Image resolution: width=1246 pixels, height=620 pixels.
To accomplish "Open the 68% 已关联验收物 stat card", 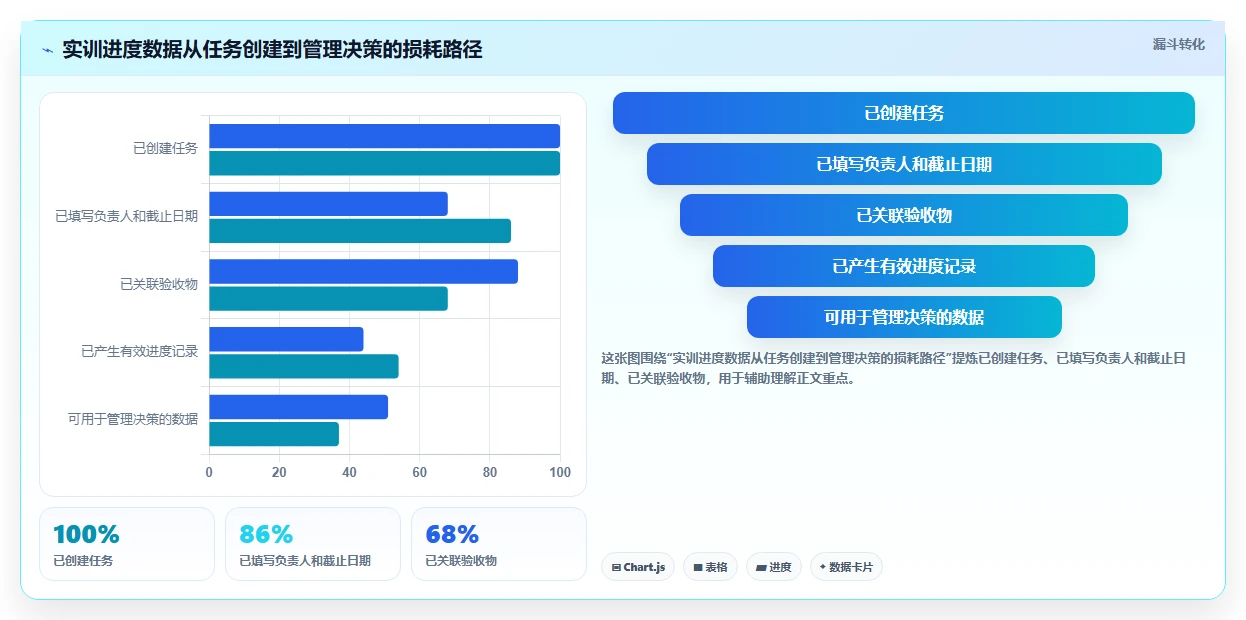I will [x=499, y=544].
